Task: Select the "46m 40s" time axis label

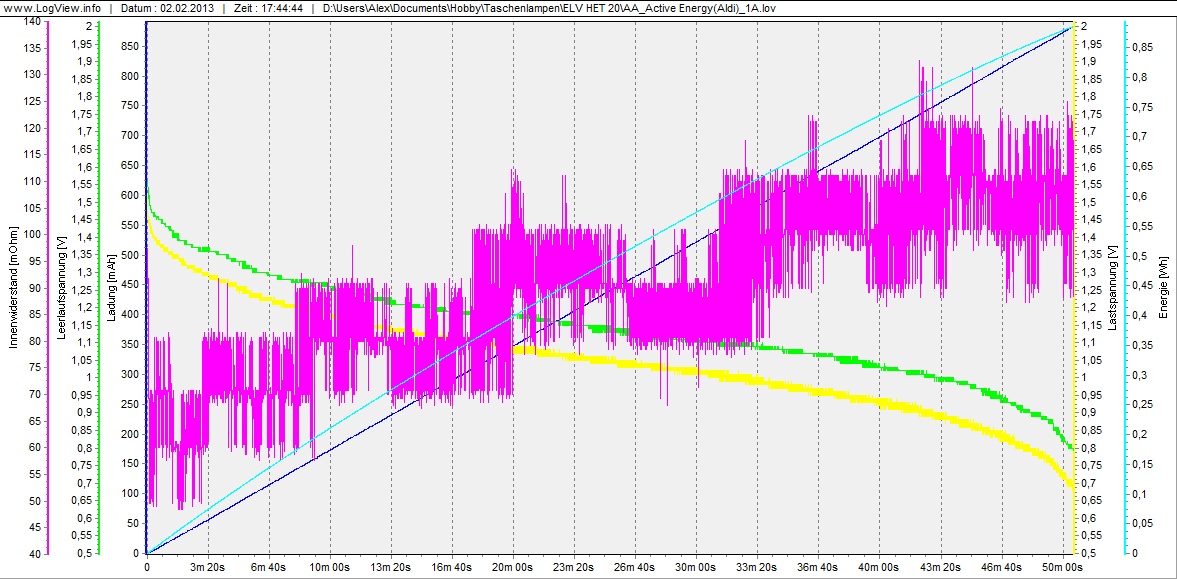Action: (1002, 566)
